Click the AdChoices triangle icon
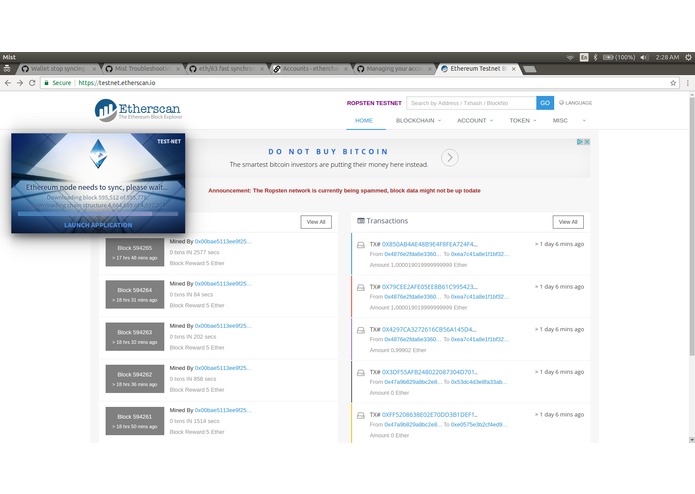Image resolution: width=695 pixels, height=494 pixels. [x=580, y=142]
